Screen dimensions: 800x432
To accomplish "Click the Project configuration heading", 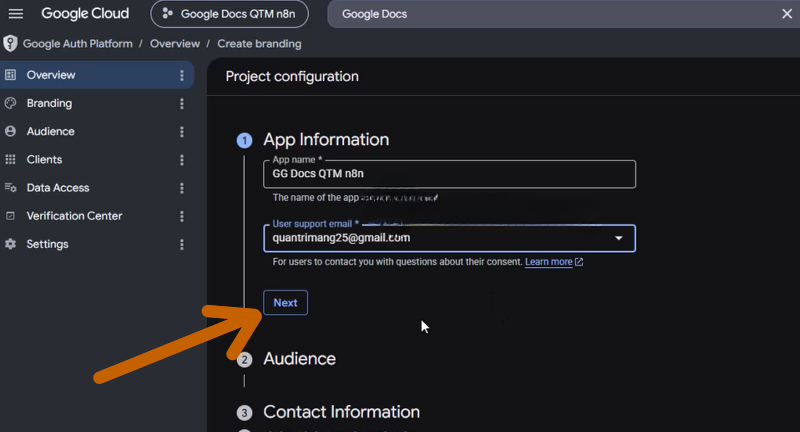I will [292, 77].
